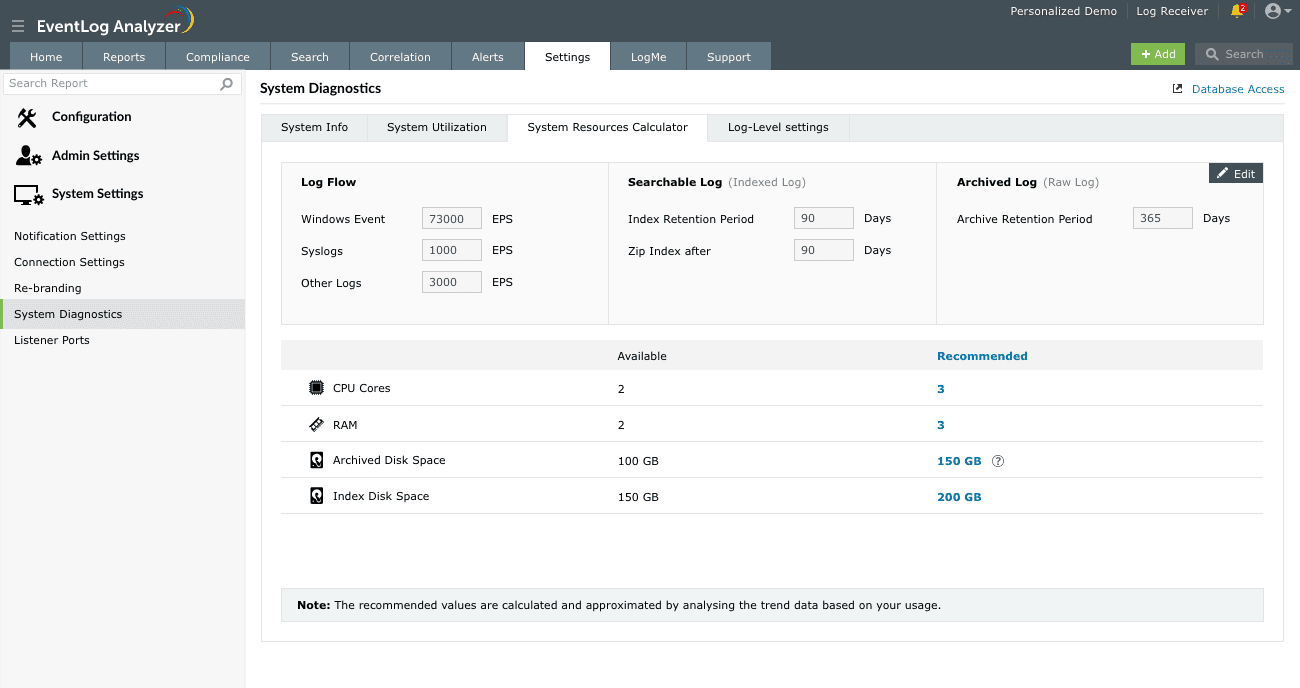
Task: Click the Personalized Demo link
Action: click(1063, 11)
